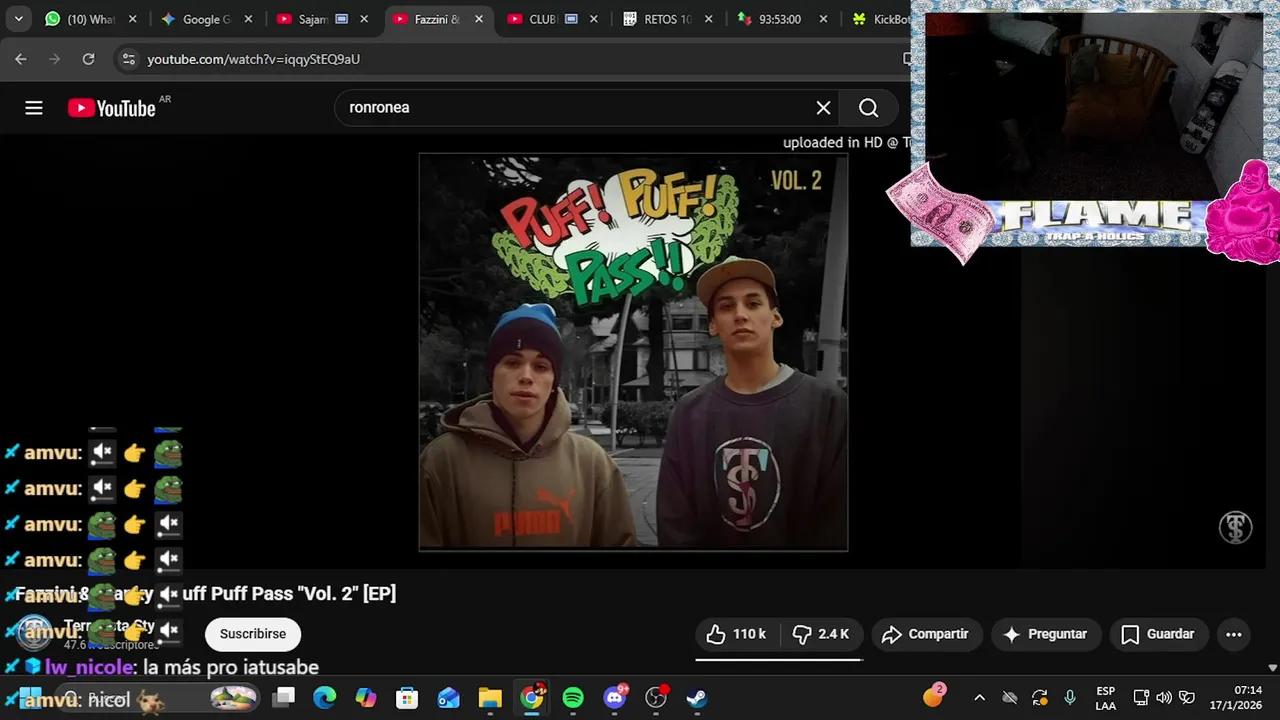Open Outlook from the taskbar
1280x720 pixels.
point(449,697)
